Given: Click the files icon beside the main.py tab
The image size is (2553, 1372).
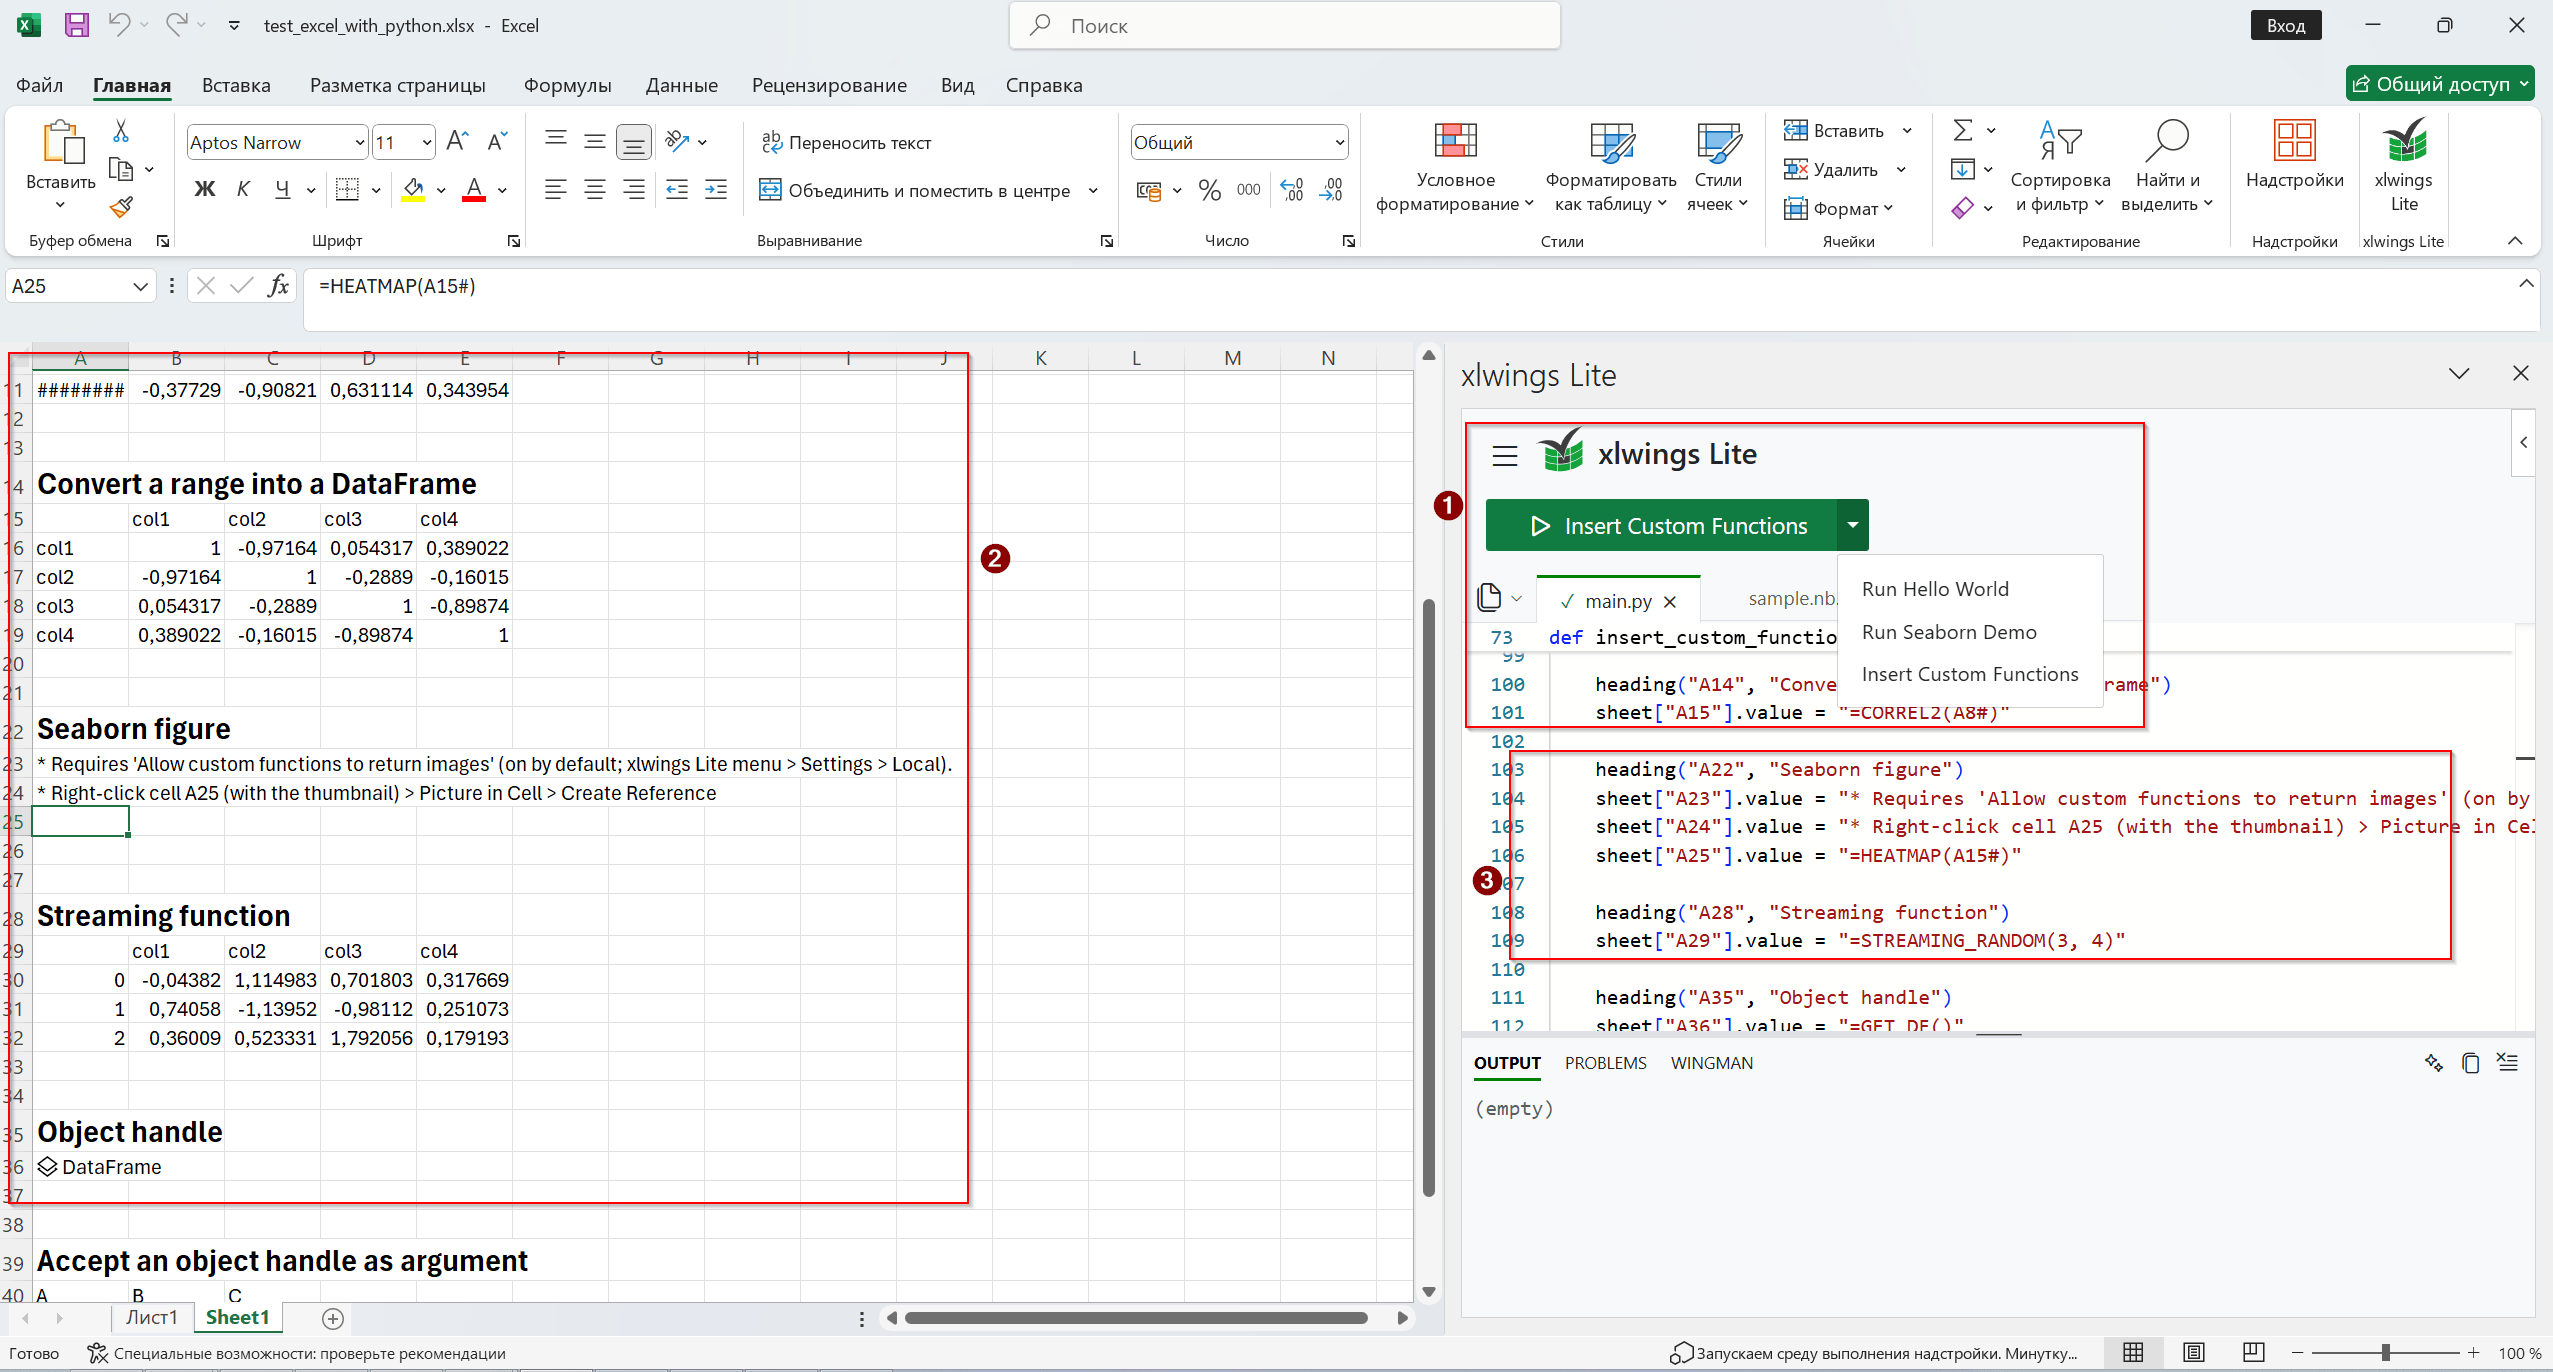Looking at the screenshot, I should pos(1489,597).
